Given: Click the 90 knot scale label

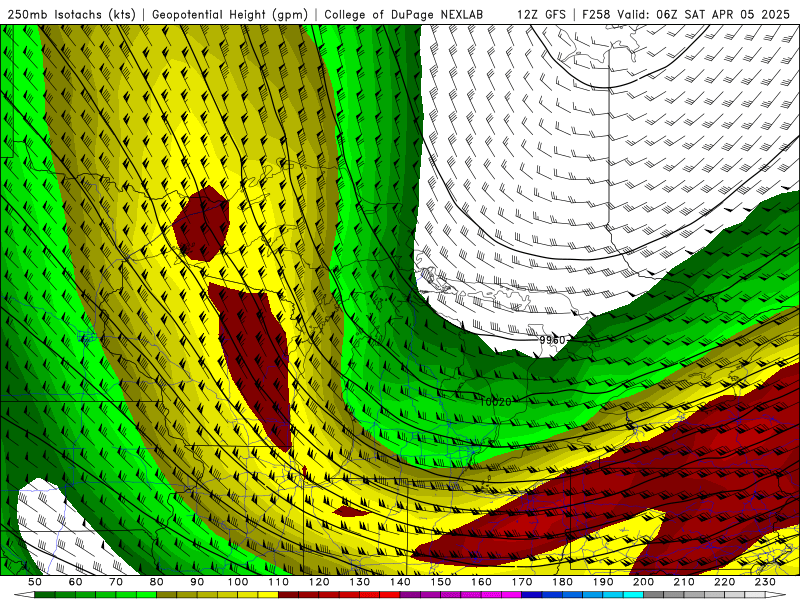Looking at the screenshot, I should click(197, 582).
